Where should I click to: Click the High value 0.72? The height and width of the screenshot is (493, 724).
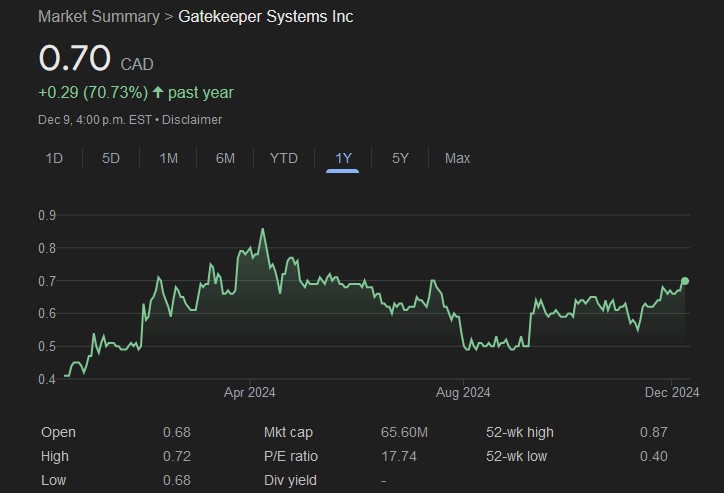pyautogui.click(x=176, y=456)
